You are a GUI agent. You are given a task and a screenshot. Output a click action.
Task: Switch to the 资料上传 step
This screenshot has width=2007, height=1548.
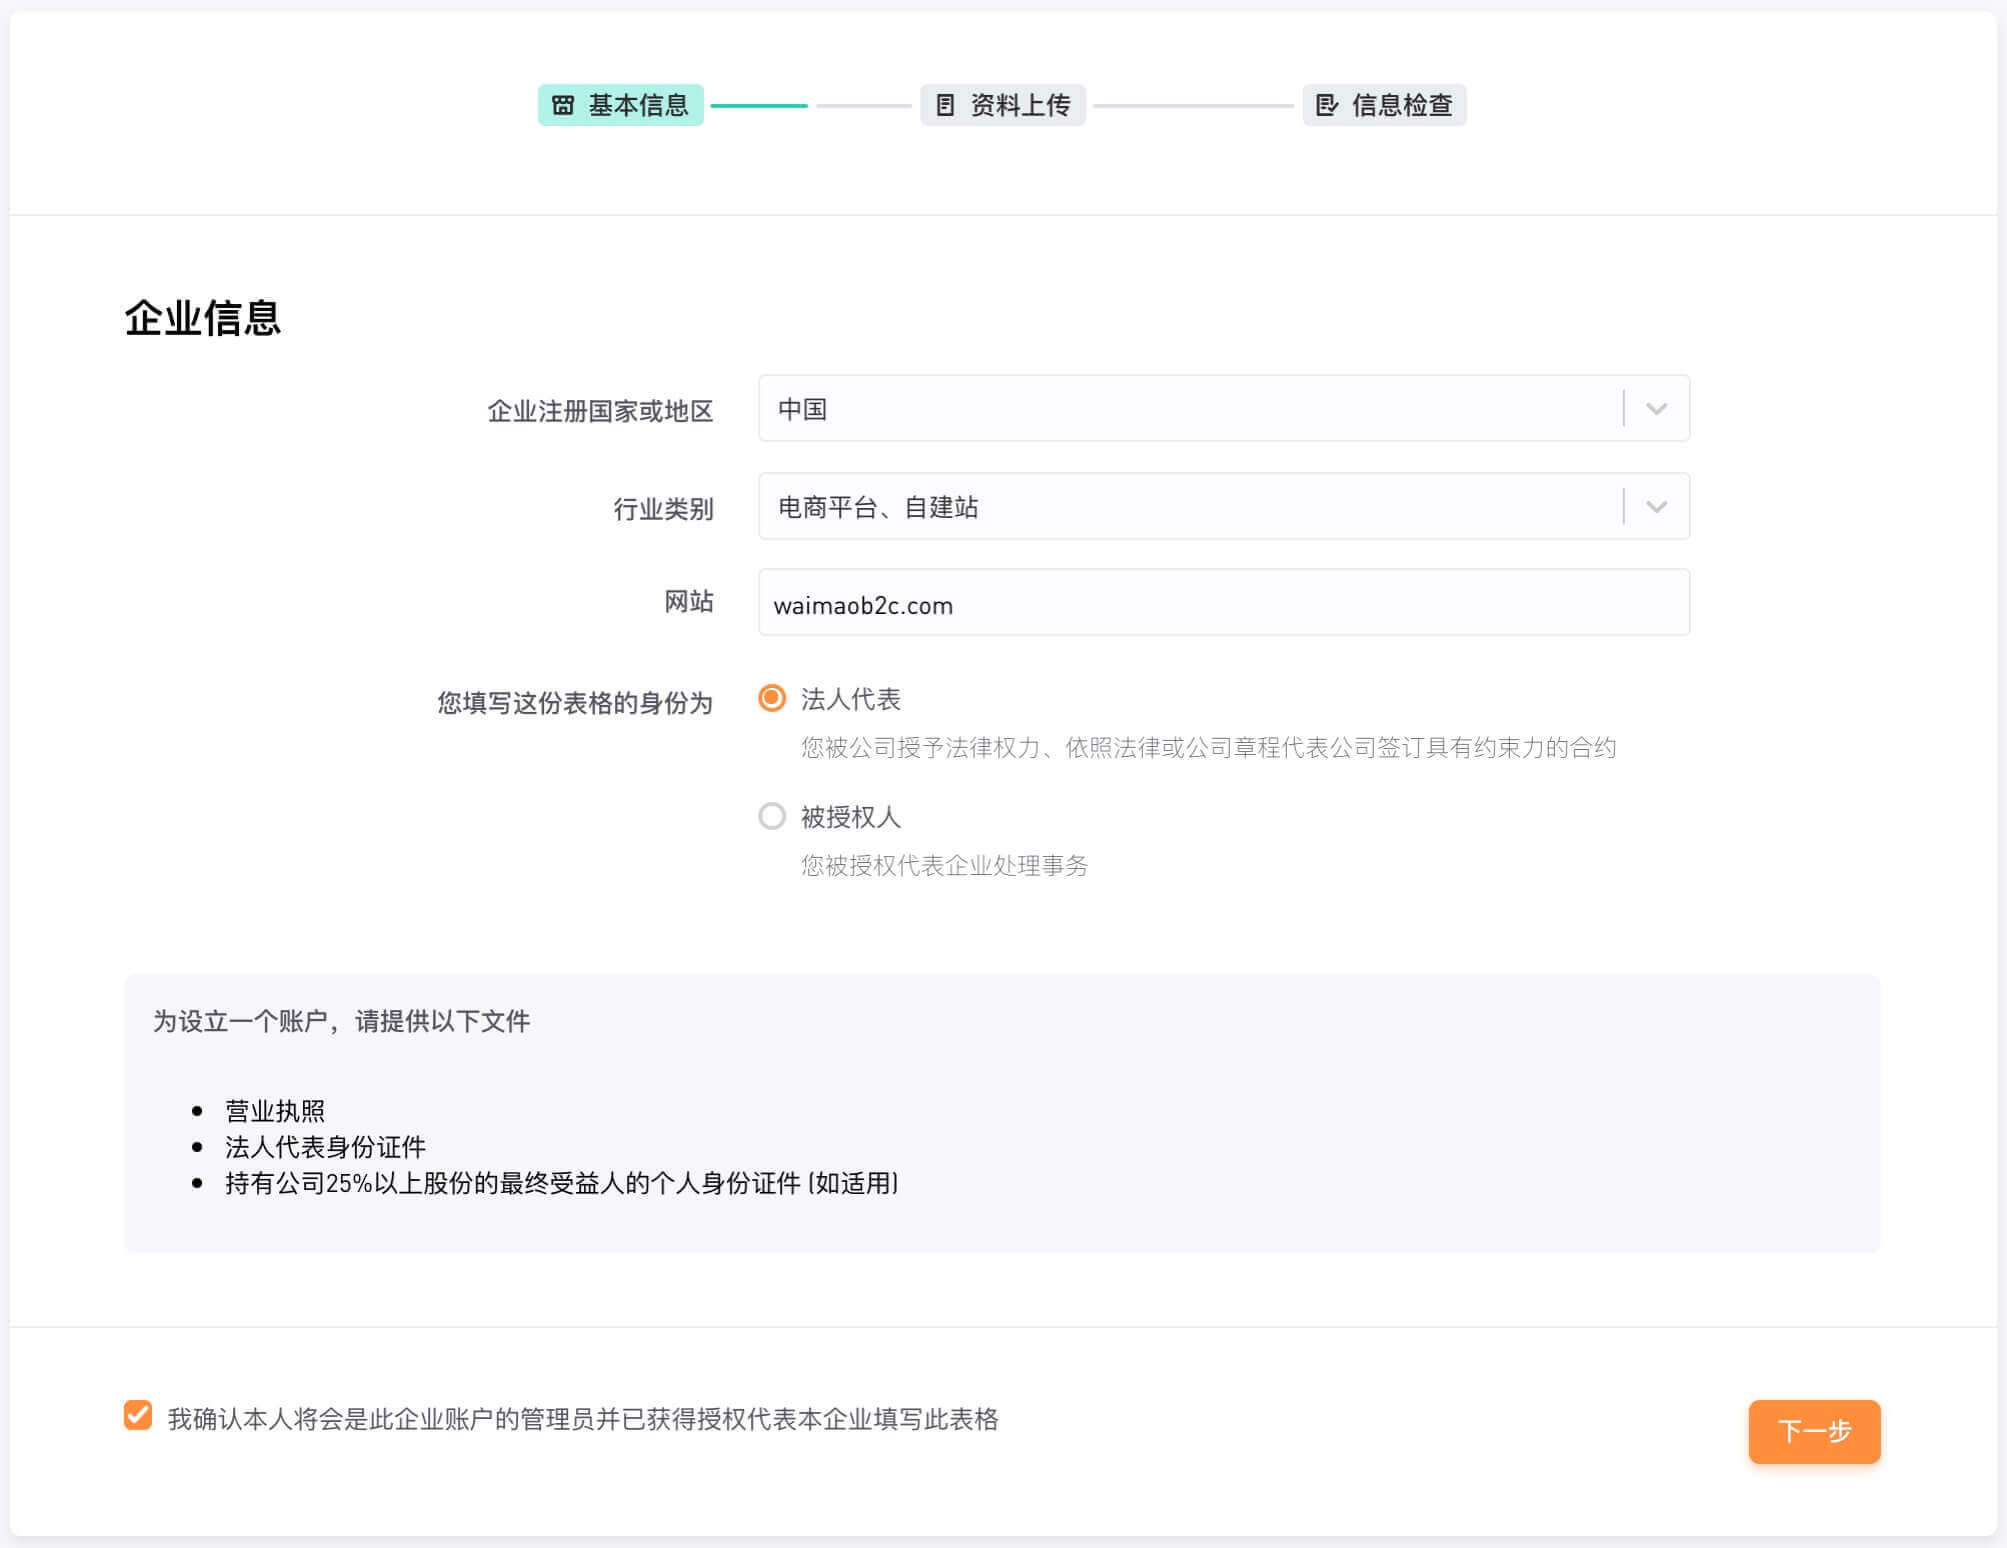coord(1005,104)
